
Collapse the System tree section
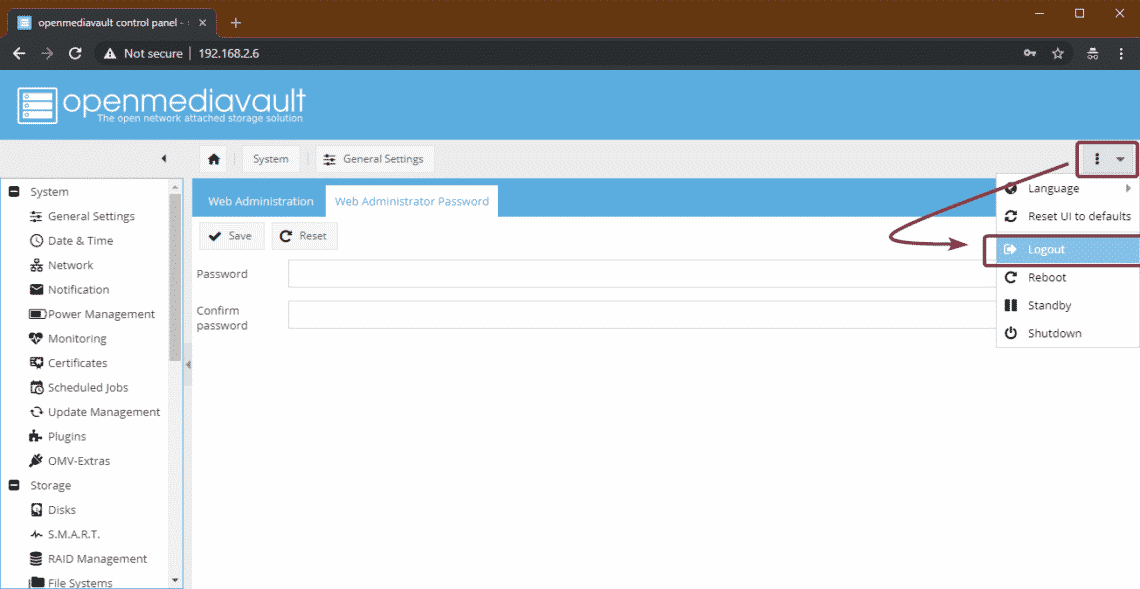[13, 192]
